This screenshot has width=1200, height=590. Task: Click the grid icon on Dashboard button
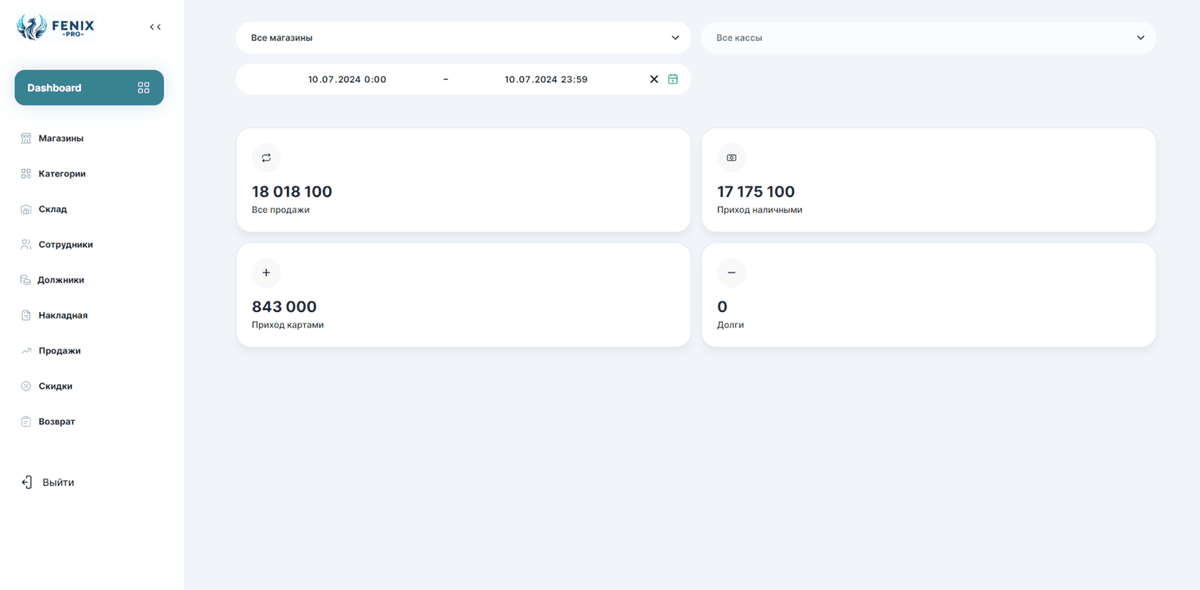(x=143, y=88)
